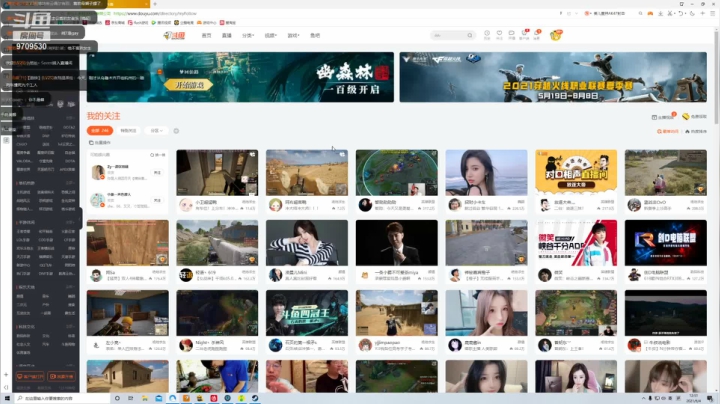Screen dimensions: 720x404
Task: Click the Douyu logo in the header
Action: [174, 35]
